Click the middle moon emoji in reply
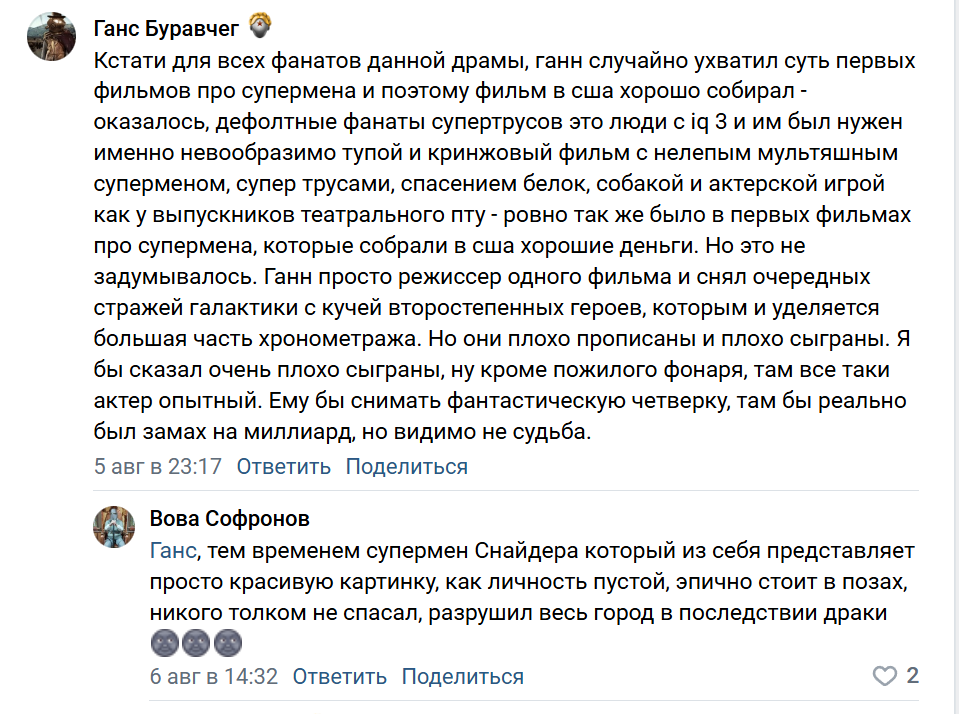The image size is (959, 714). point(197,641)
